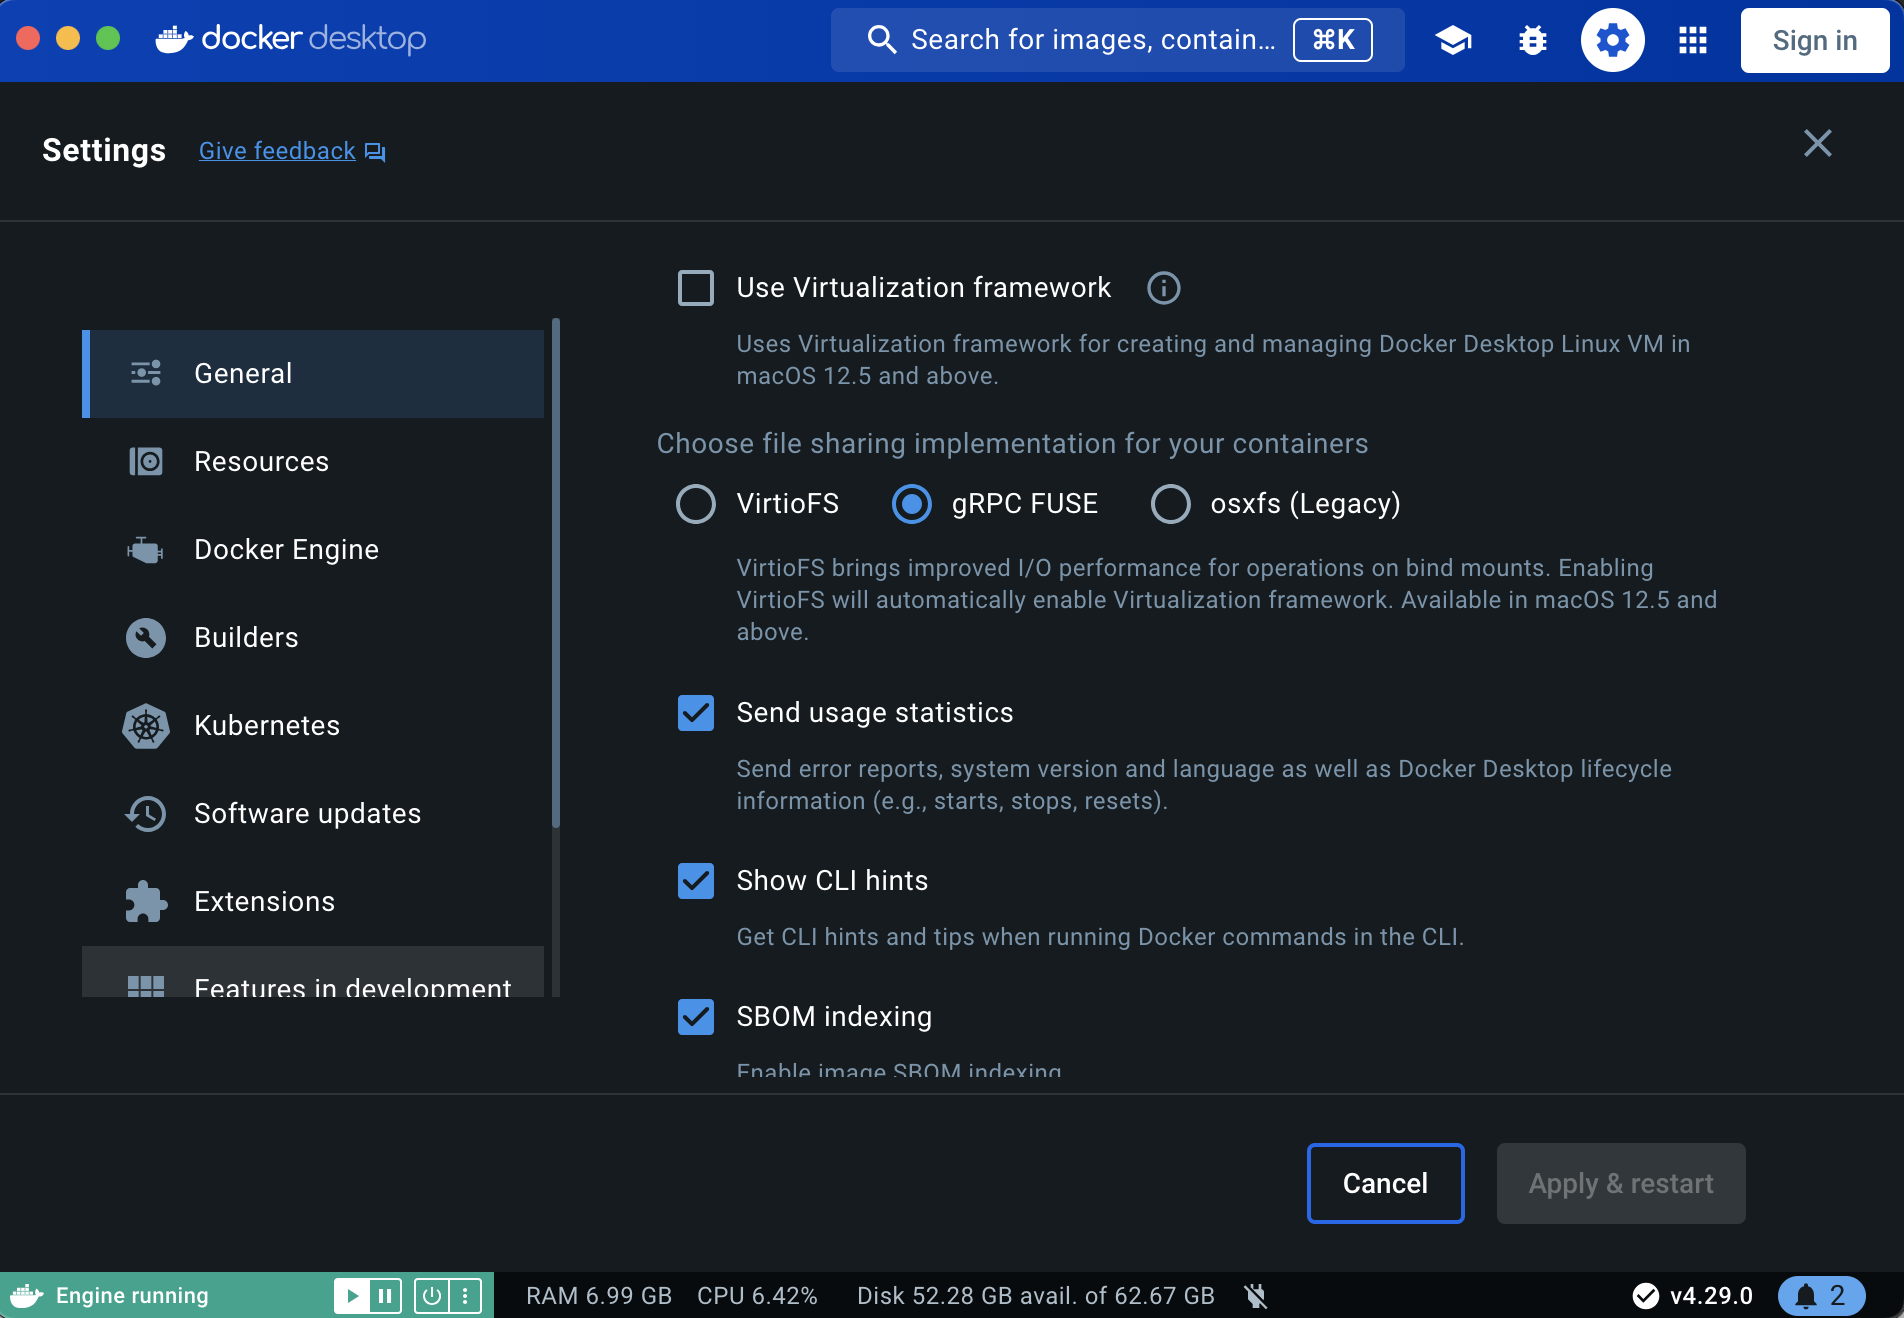Click the Cancel button
The image size is (1904, 1318).
coord(1385,1183)
